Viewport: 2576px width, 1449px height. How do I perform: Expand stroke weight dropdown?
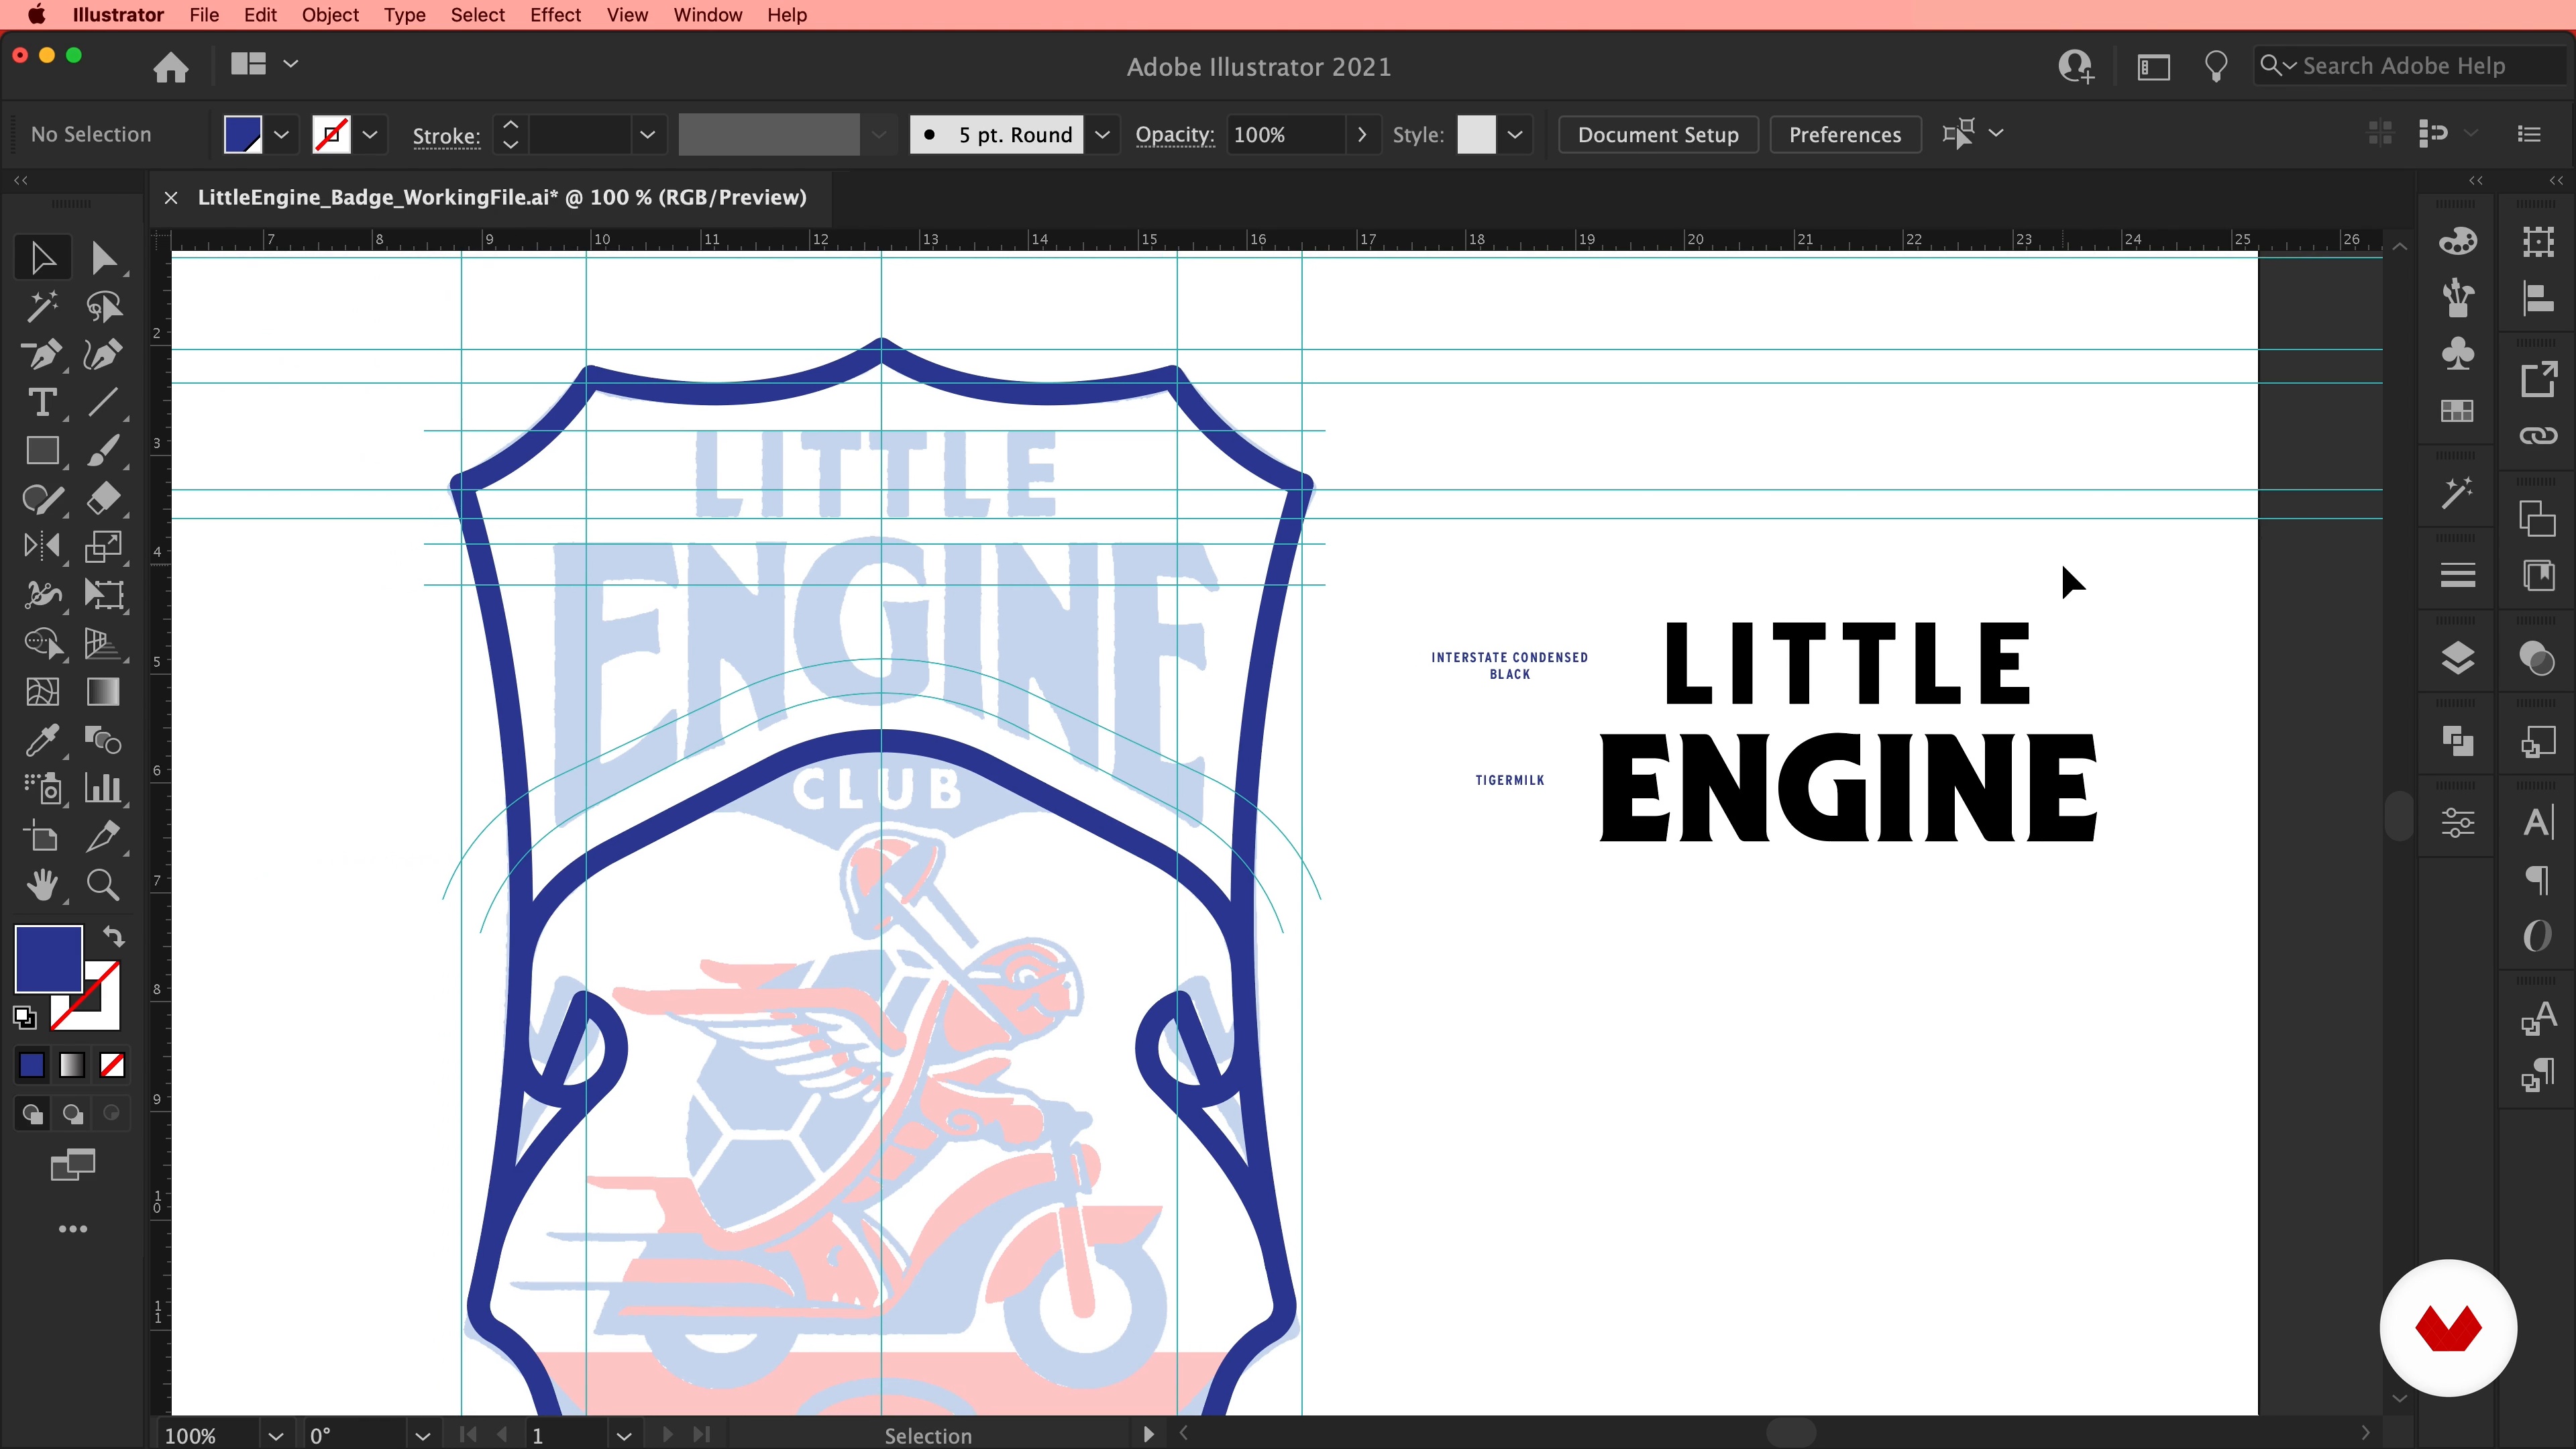pyautogui.click(x=647, y=134)
